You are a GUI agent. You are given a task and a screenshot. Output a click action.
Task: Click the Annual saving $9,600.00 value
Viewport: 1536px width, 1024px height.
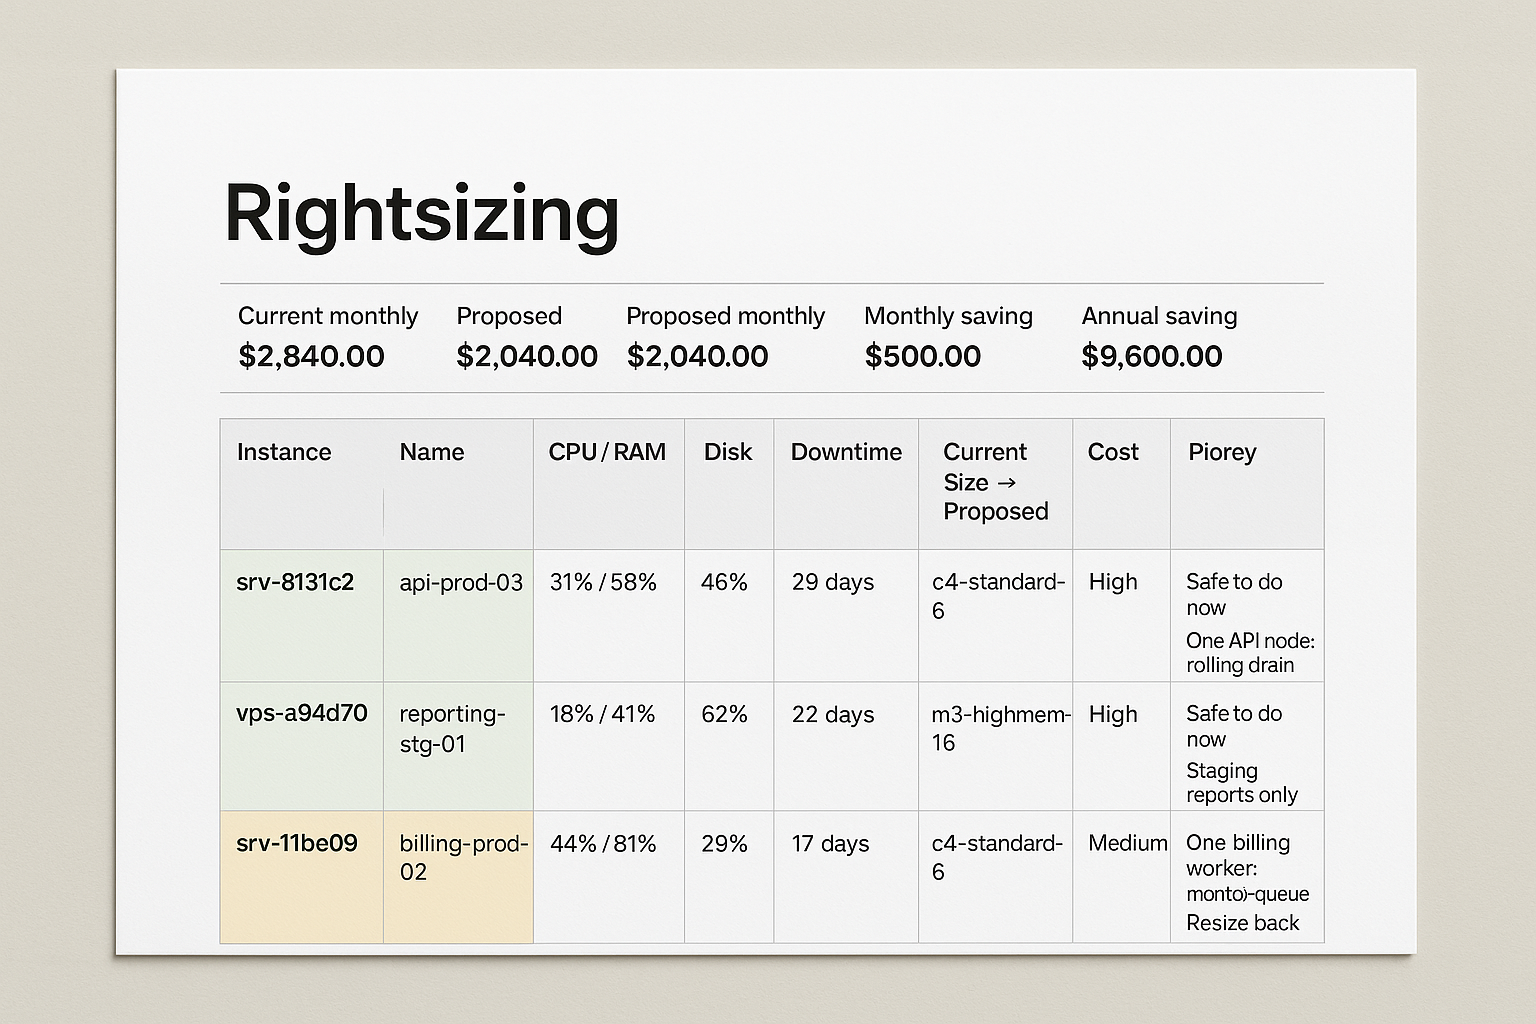[x=1151, y=356]
